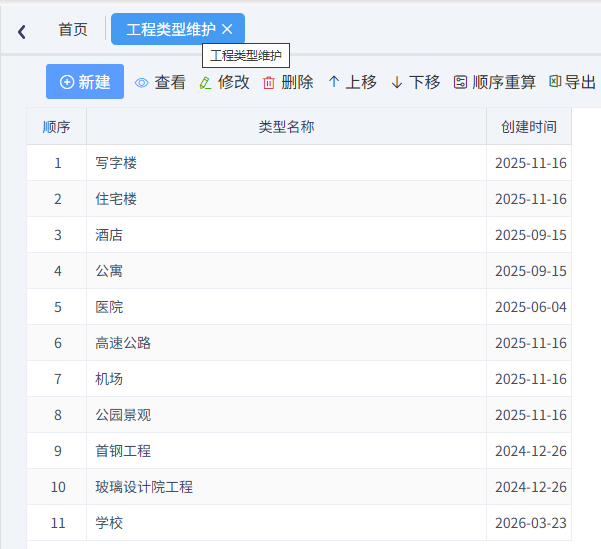Click the 机场 row date 2025-11-16
The width and height of the screenshot is (601, 549).
(x=529, y=379)
